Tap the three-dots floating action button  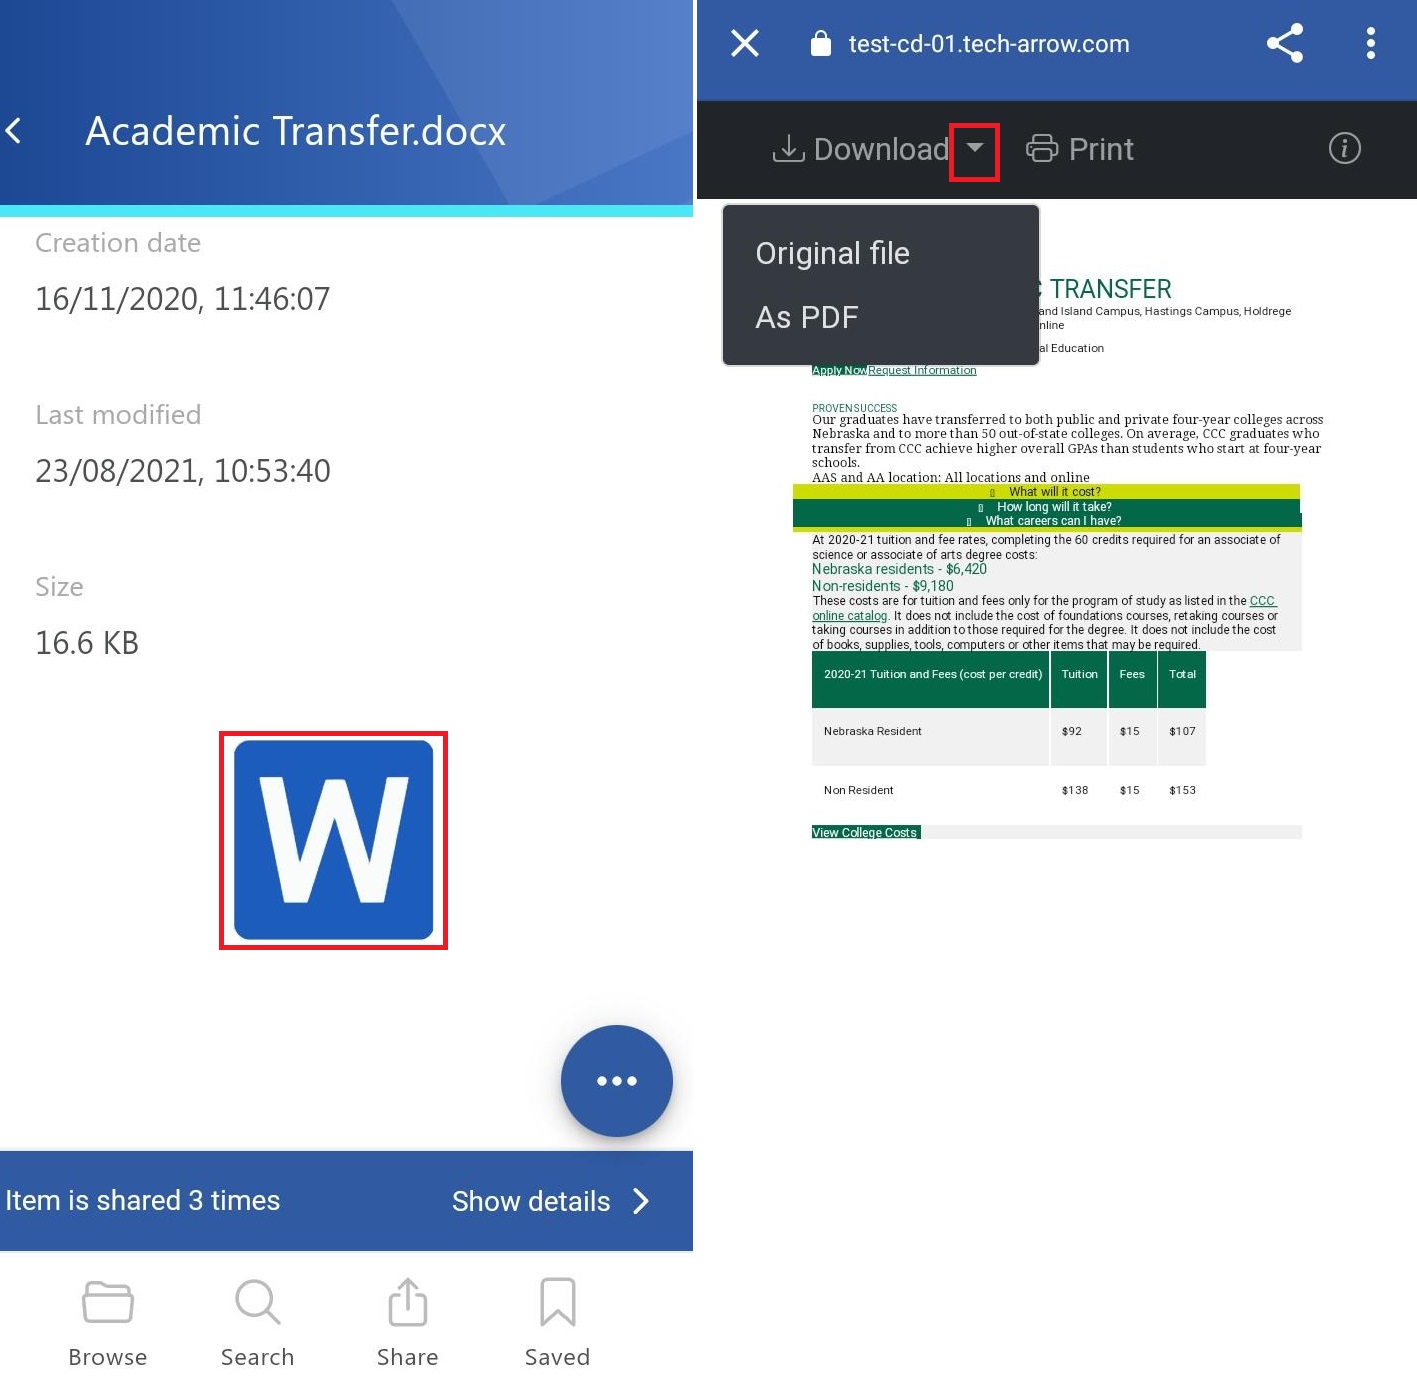tap(616, 1081)
